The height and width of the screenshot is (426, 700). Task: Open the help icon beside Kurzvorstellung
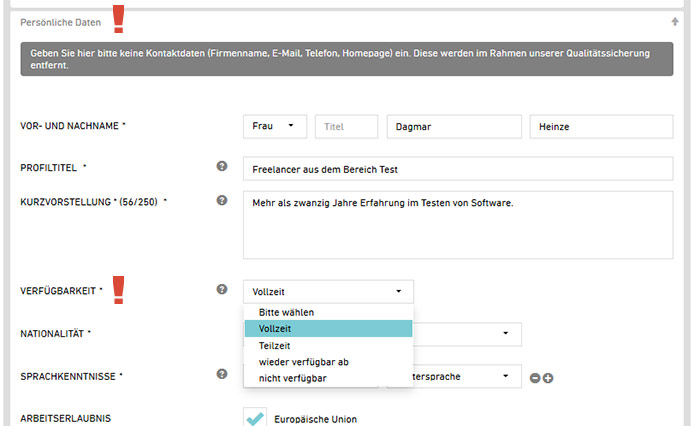(222, 201)
